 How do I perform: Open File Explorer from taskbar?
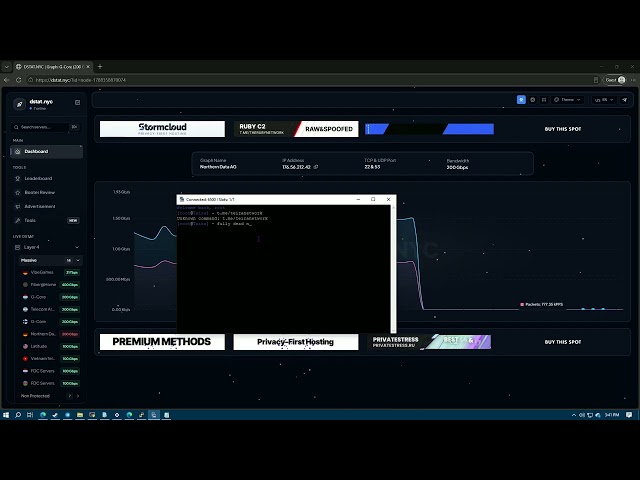point(80,415)
